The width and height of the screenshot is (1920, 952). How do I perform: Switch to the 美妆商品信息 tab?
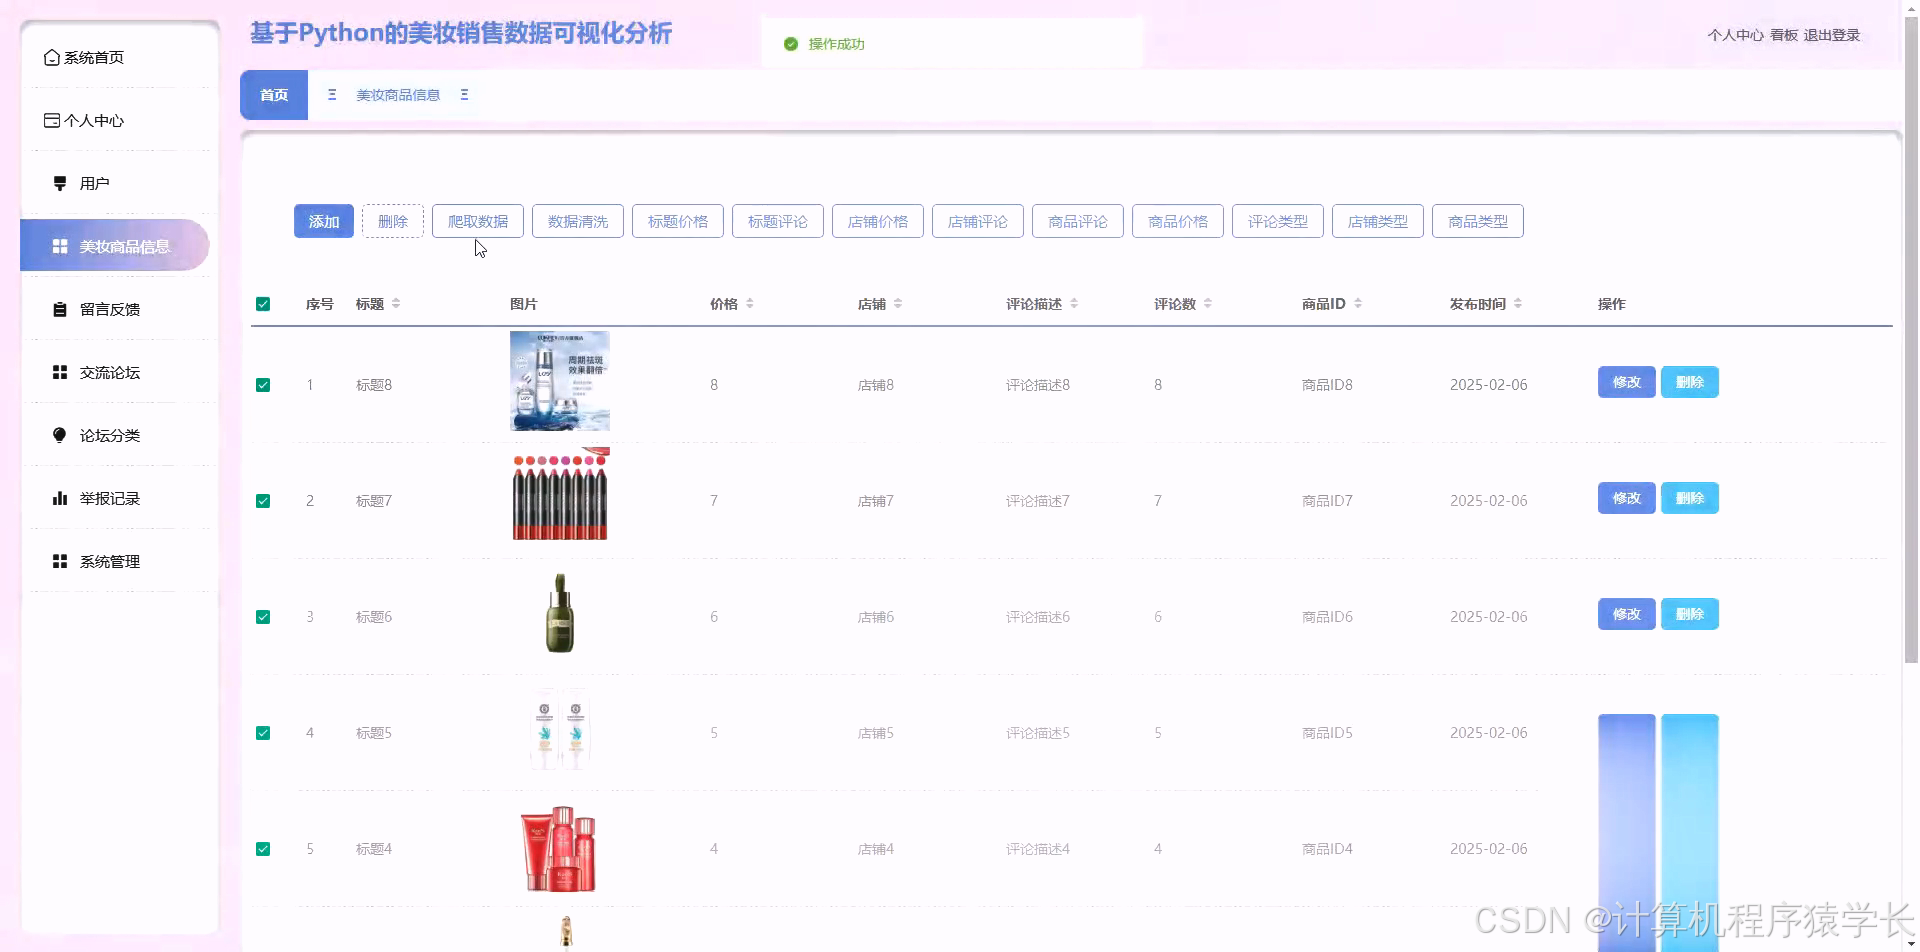397,94
